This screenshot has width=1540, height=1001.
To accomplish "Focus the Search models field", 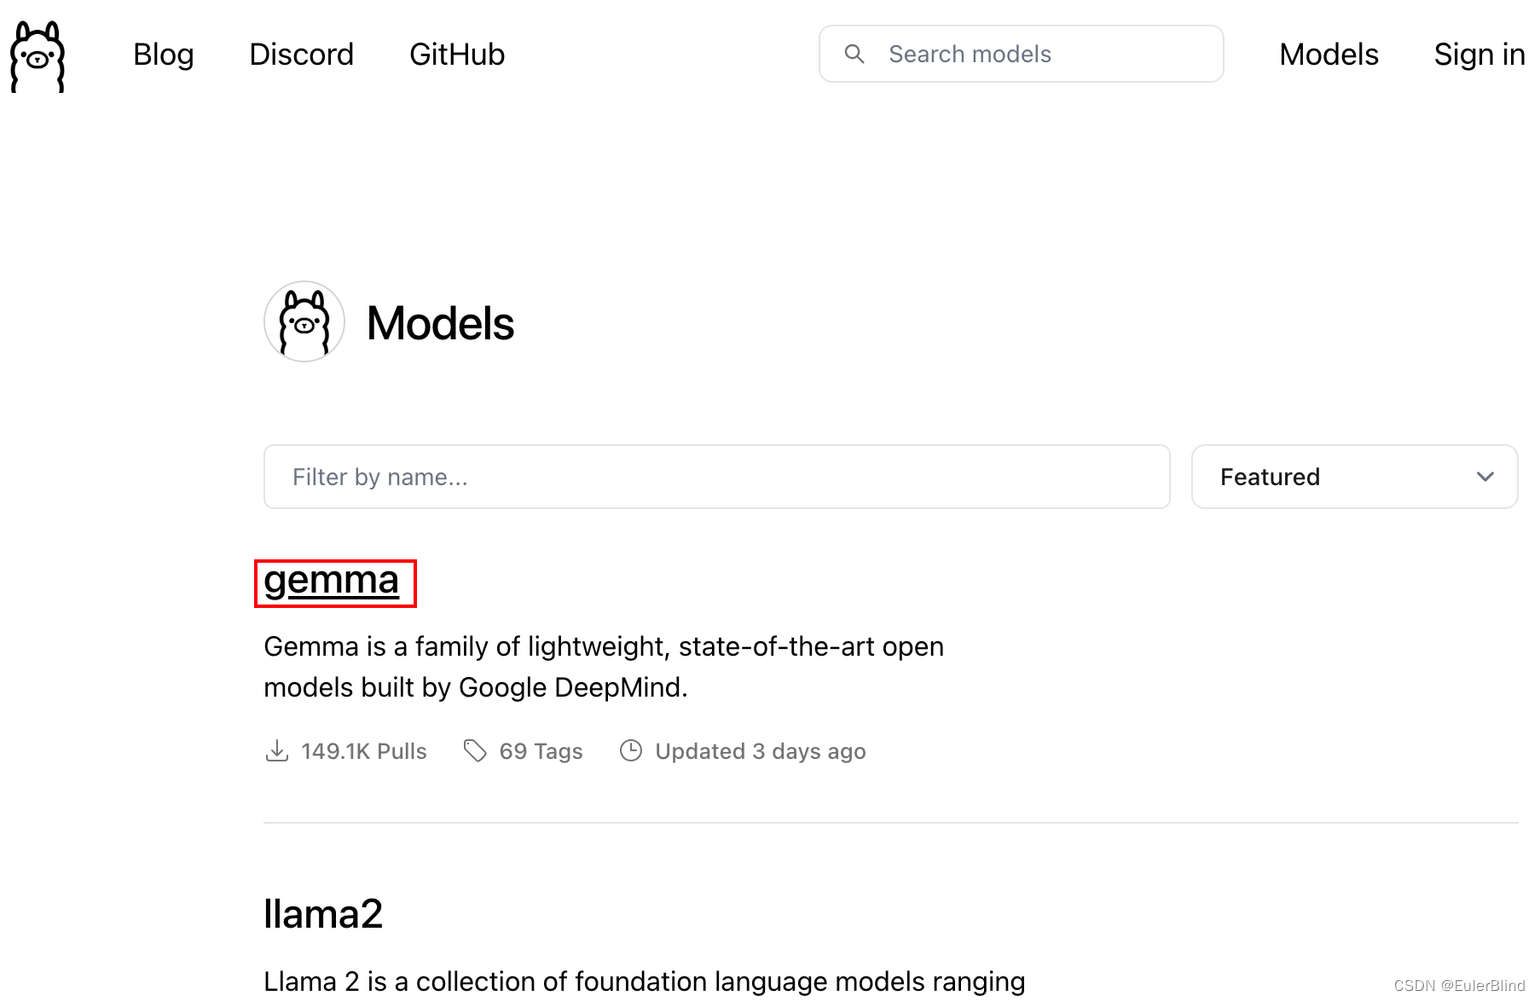I will tap(1021, 54).
